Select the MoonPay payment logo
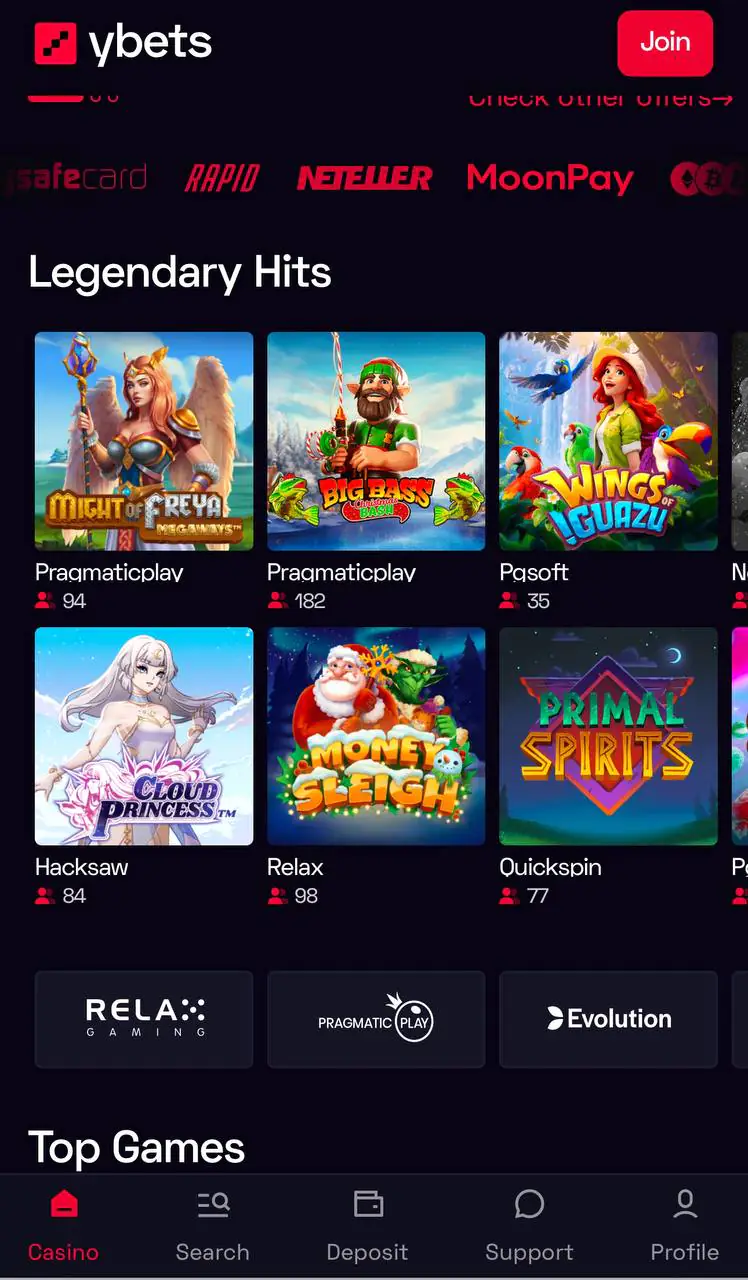This screenshot has height=1280, width=748. pyautogui.click(x=550, y=179)
